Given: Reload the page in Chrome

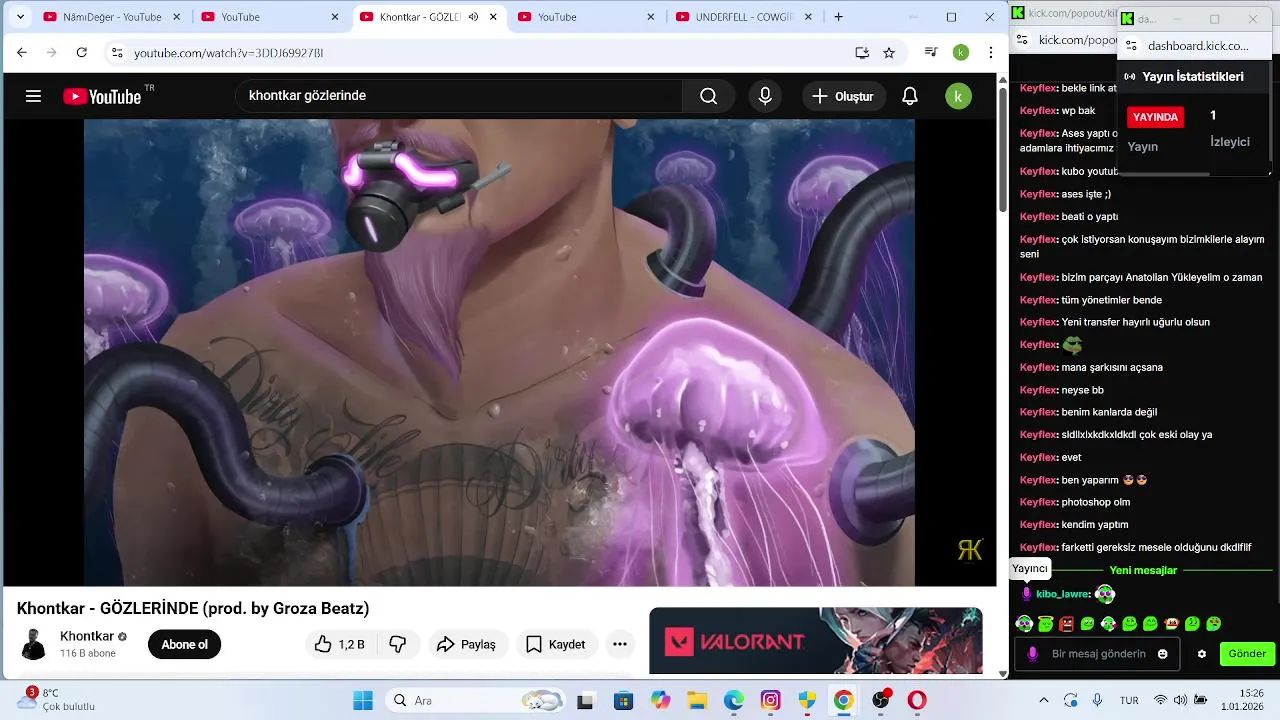Looking at the screenshot, I should pyautogui.click(x=82, y=52).
